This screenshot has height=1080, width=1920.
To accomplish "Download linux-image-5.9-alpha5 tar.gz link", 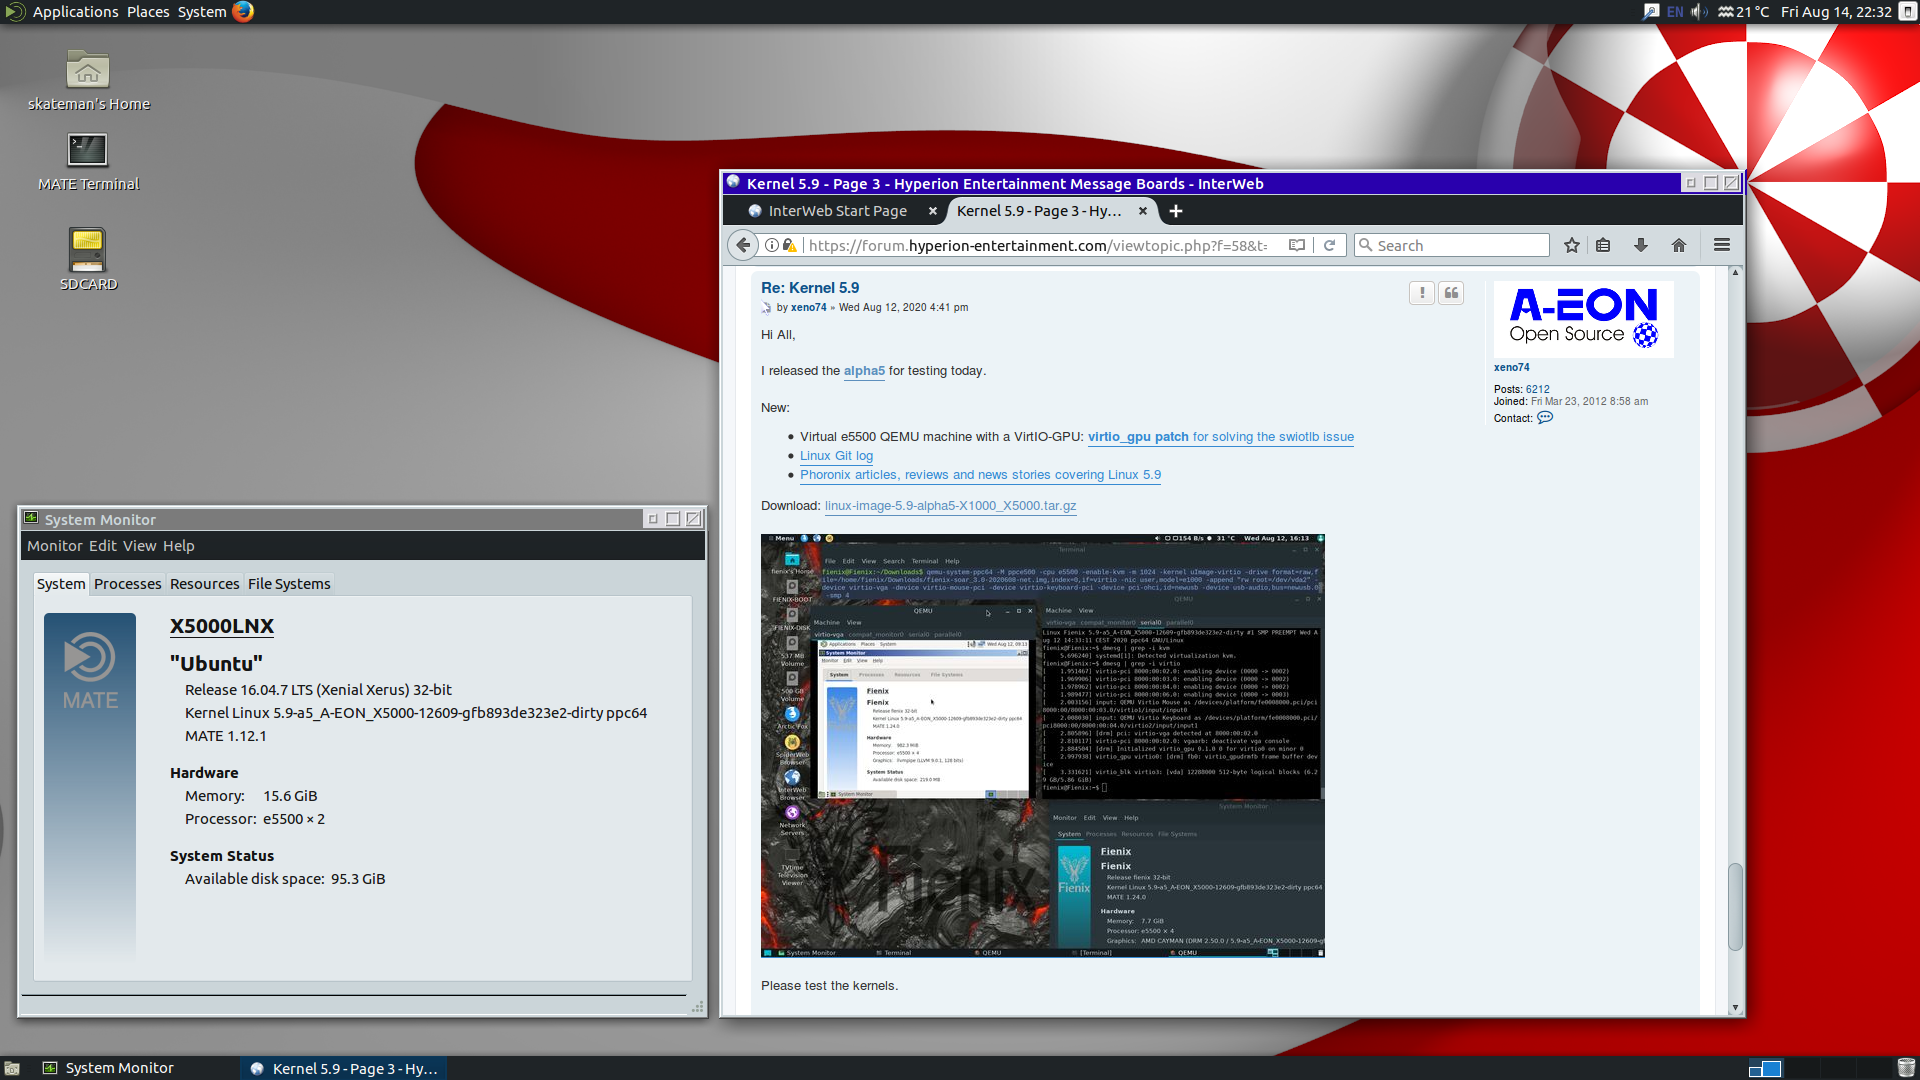I will tap(950, 506).
